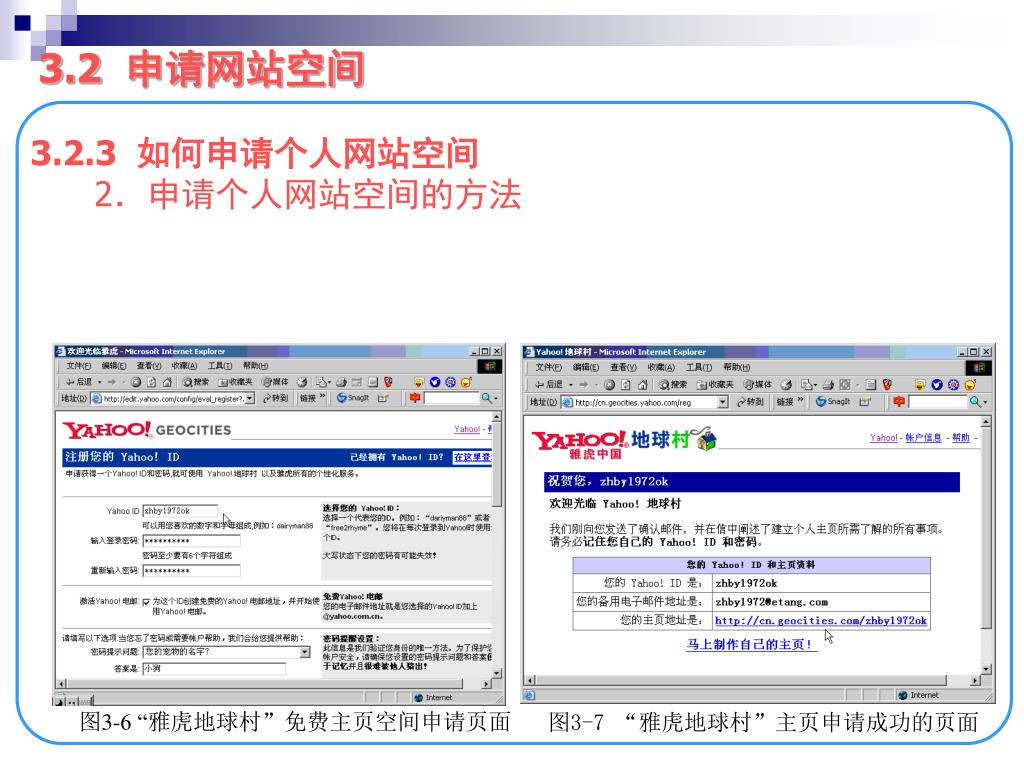Image resolution: width=1024 pixels, height=768 pixels.
Task: Click History icon in right IE window toolbar
Action: pyautogui.click(x=786, y=385)
